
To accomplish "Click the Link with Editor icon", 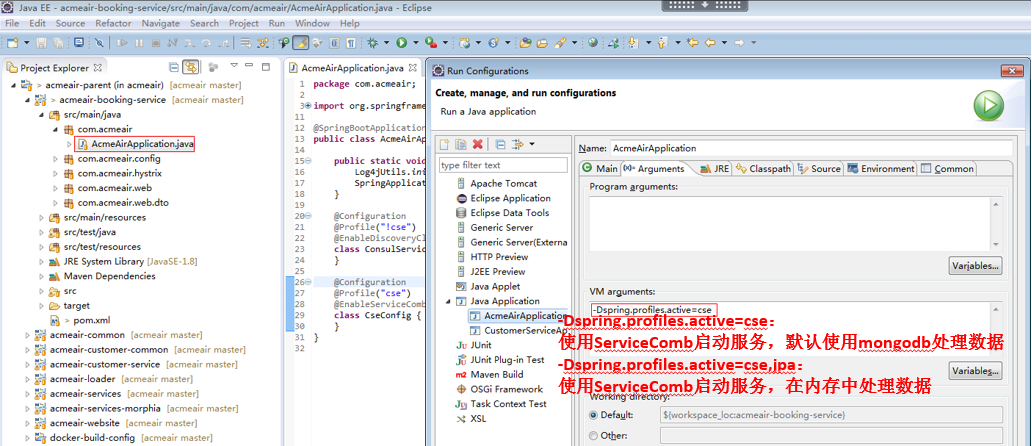I will coord(190,68).
